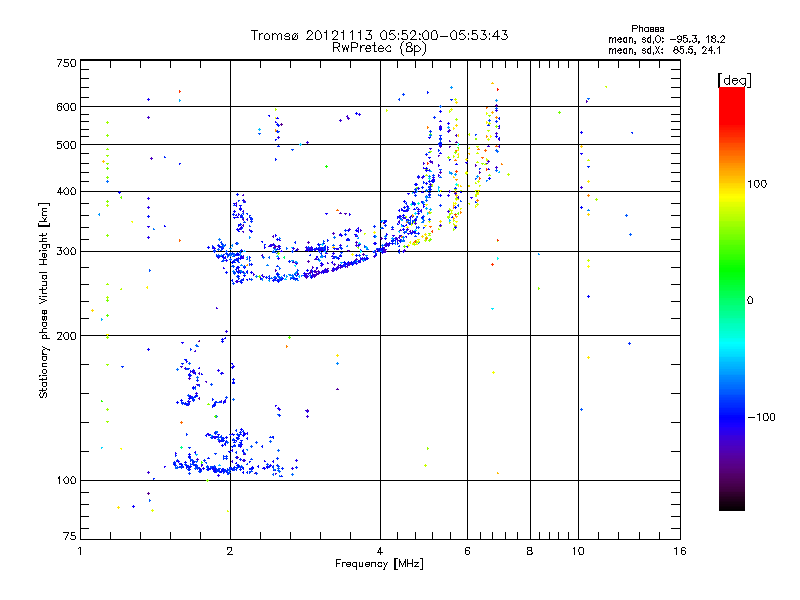This screenshot has height=600, width=800.
Task: Click the "Stationary phase Virtual Height [km]" axis title
Action: click(x=44, y=300)
